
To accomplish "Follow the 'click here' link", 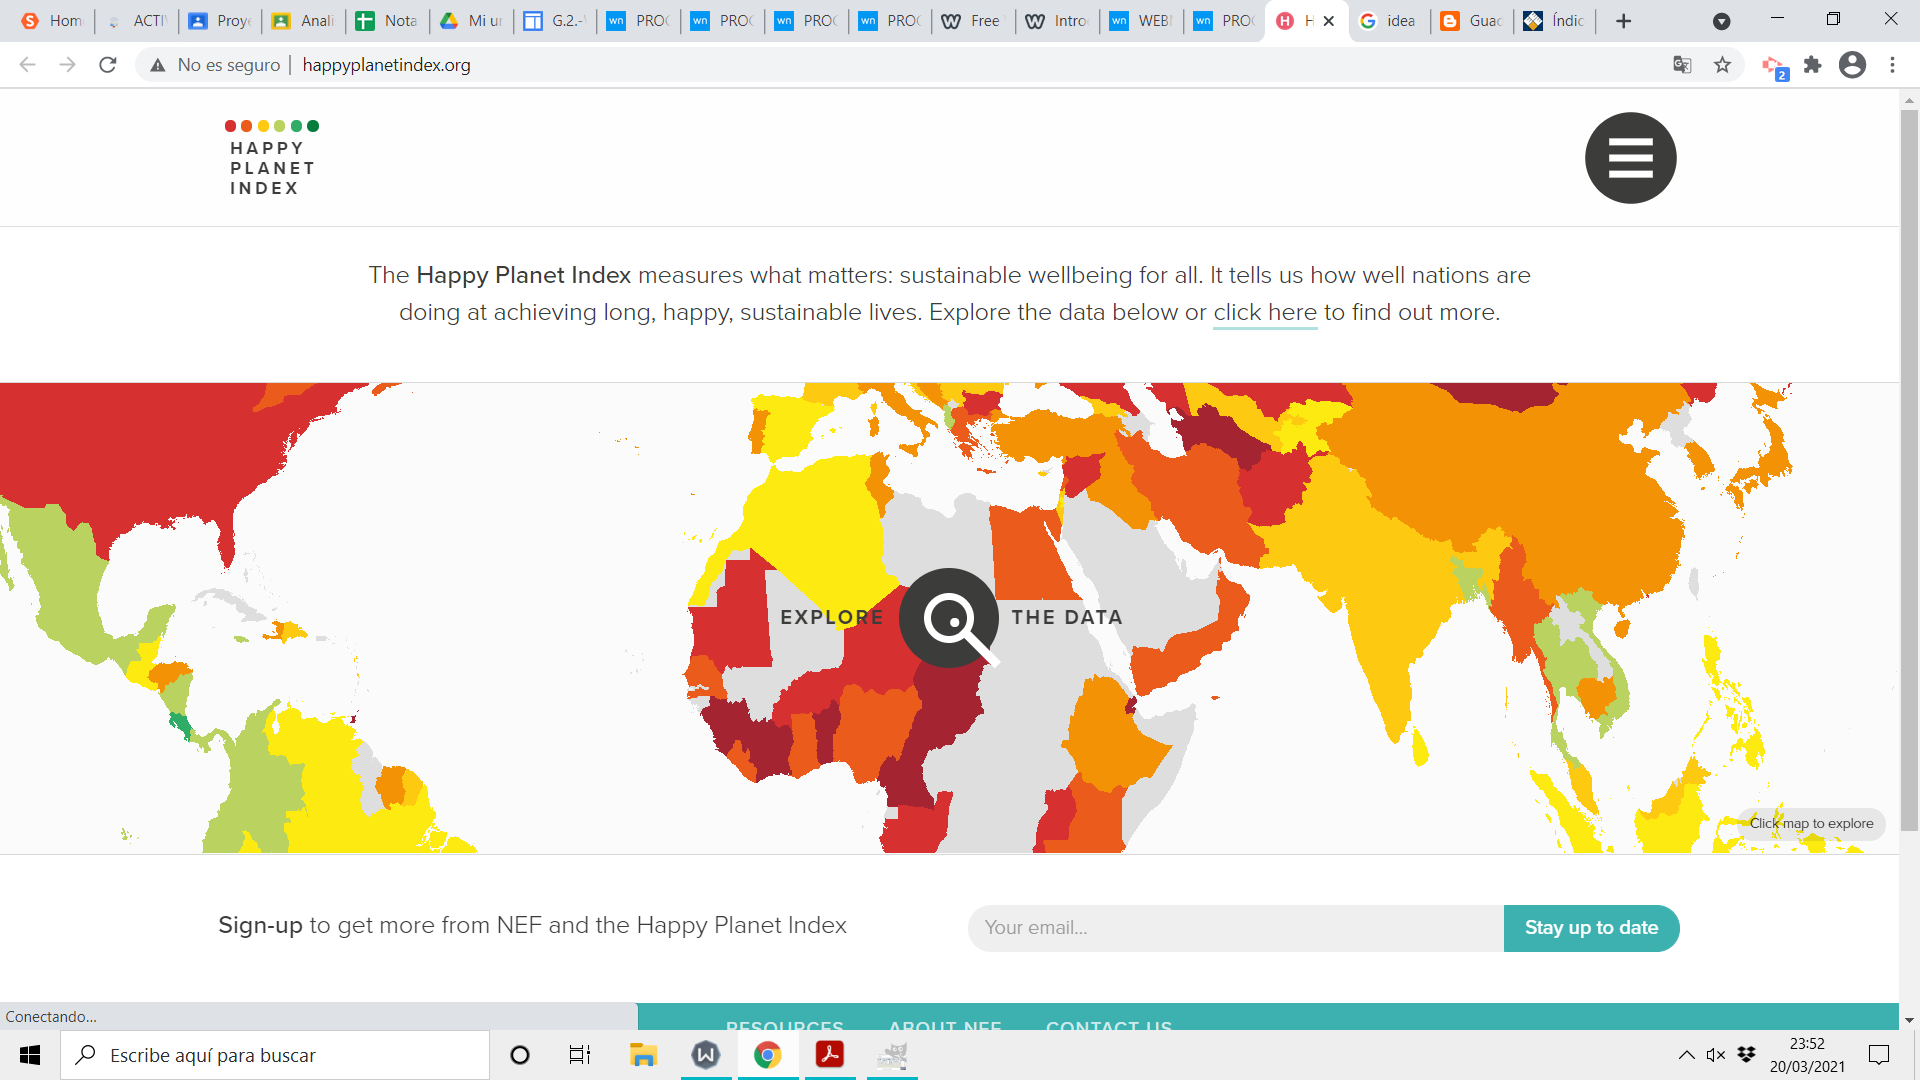I will tap(1265, 313).
